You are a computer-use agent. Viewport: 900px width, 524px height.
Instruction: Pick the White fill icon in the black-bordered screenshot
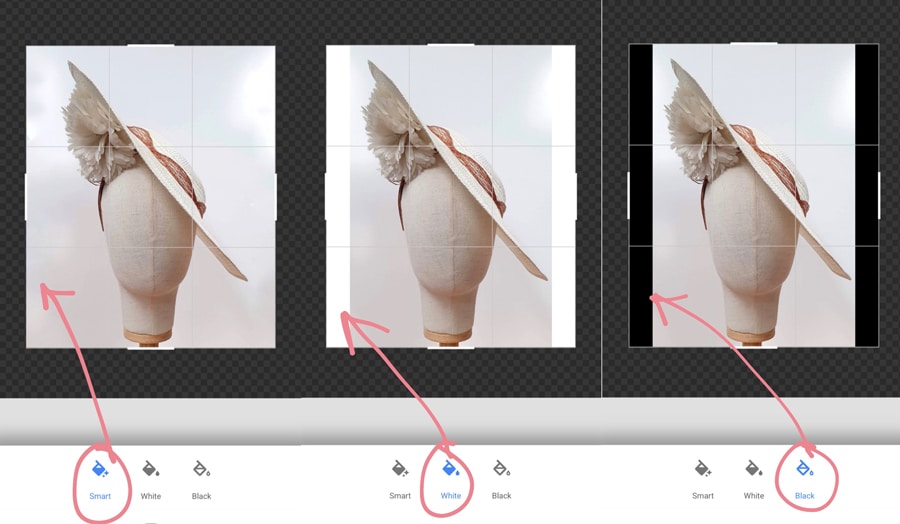[754, 469]
